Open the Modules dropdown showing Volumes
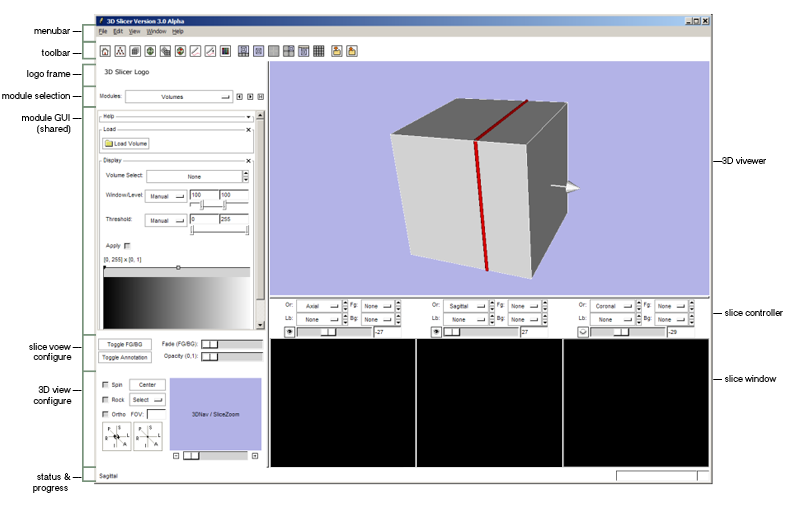800x513 pixels. (178, 97)
